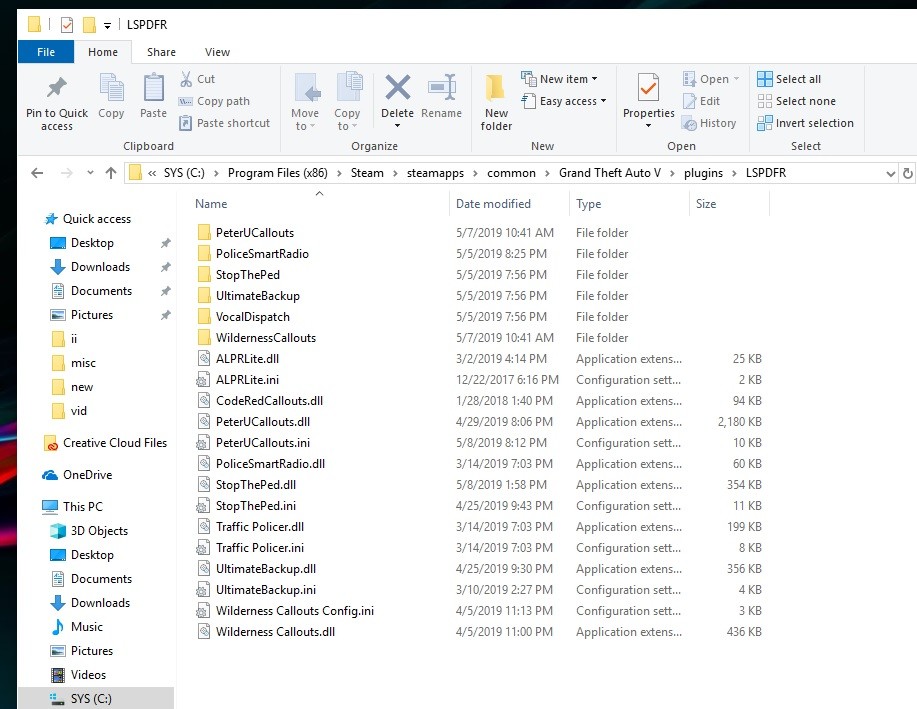Viewport: 917px width, 709px height.
Task: Select the PoliceSmartRadio folder
Action: [262, 254]
